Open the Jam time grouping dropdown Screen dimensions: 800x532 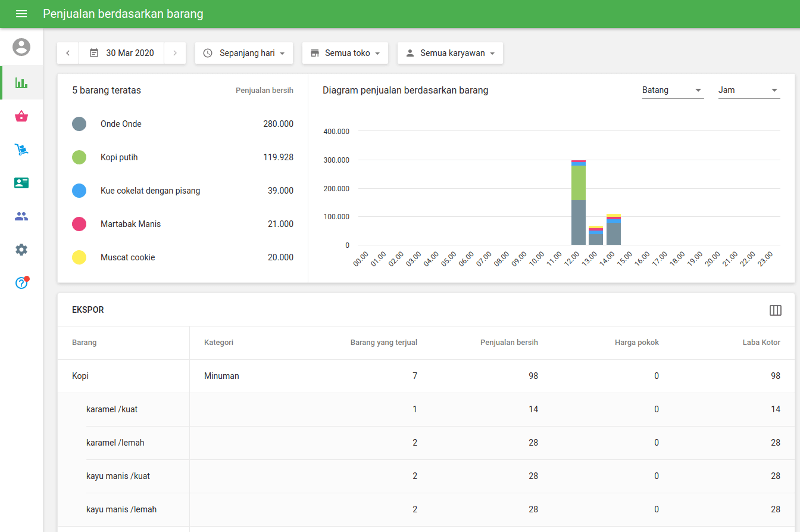(748, 90)
